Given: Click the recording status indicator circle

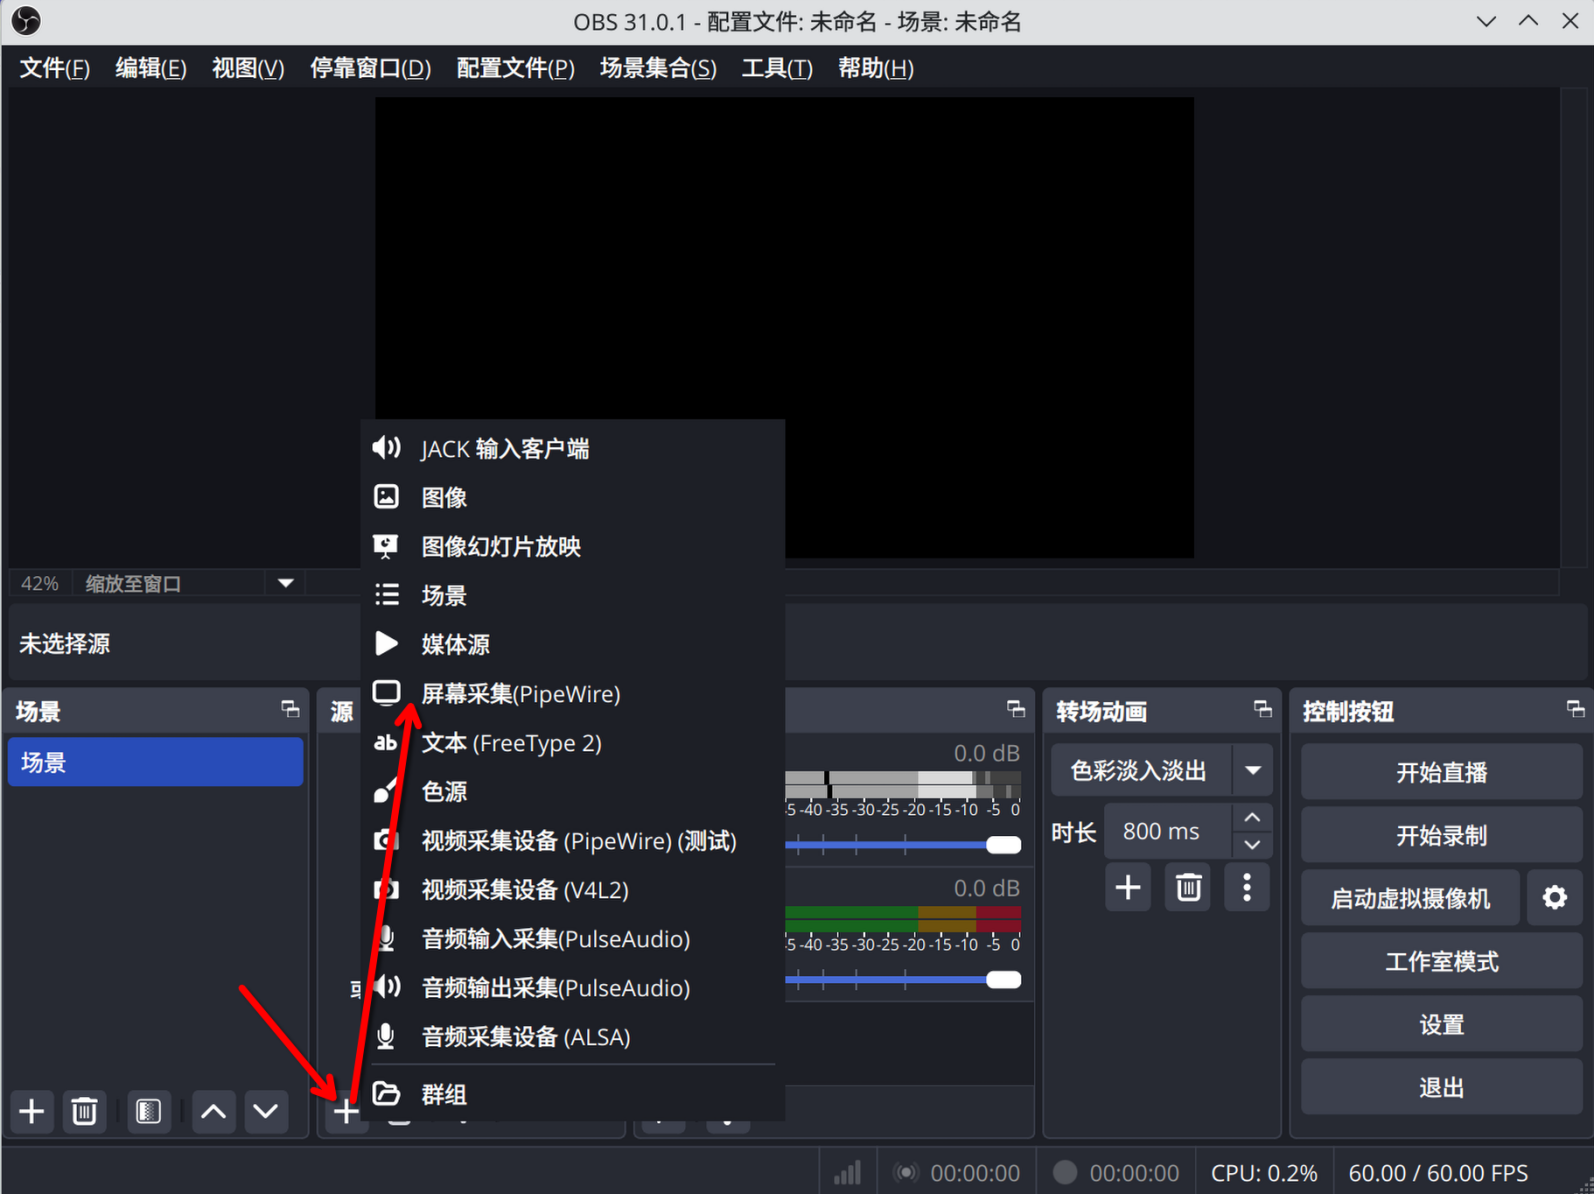Looking at the screenshot, I should click(x=1065, y=1172).
